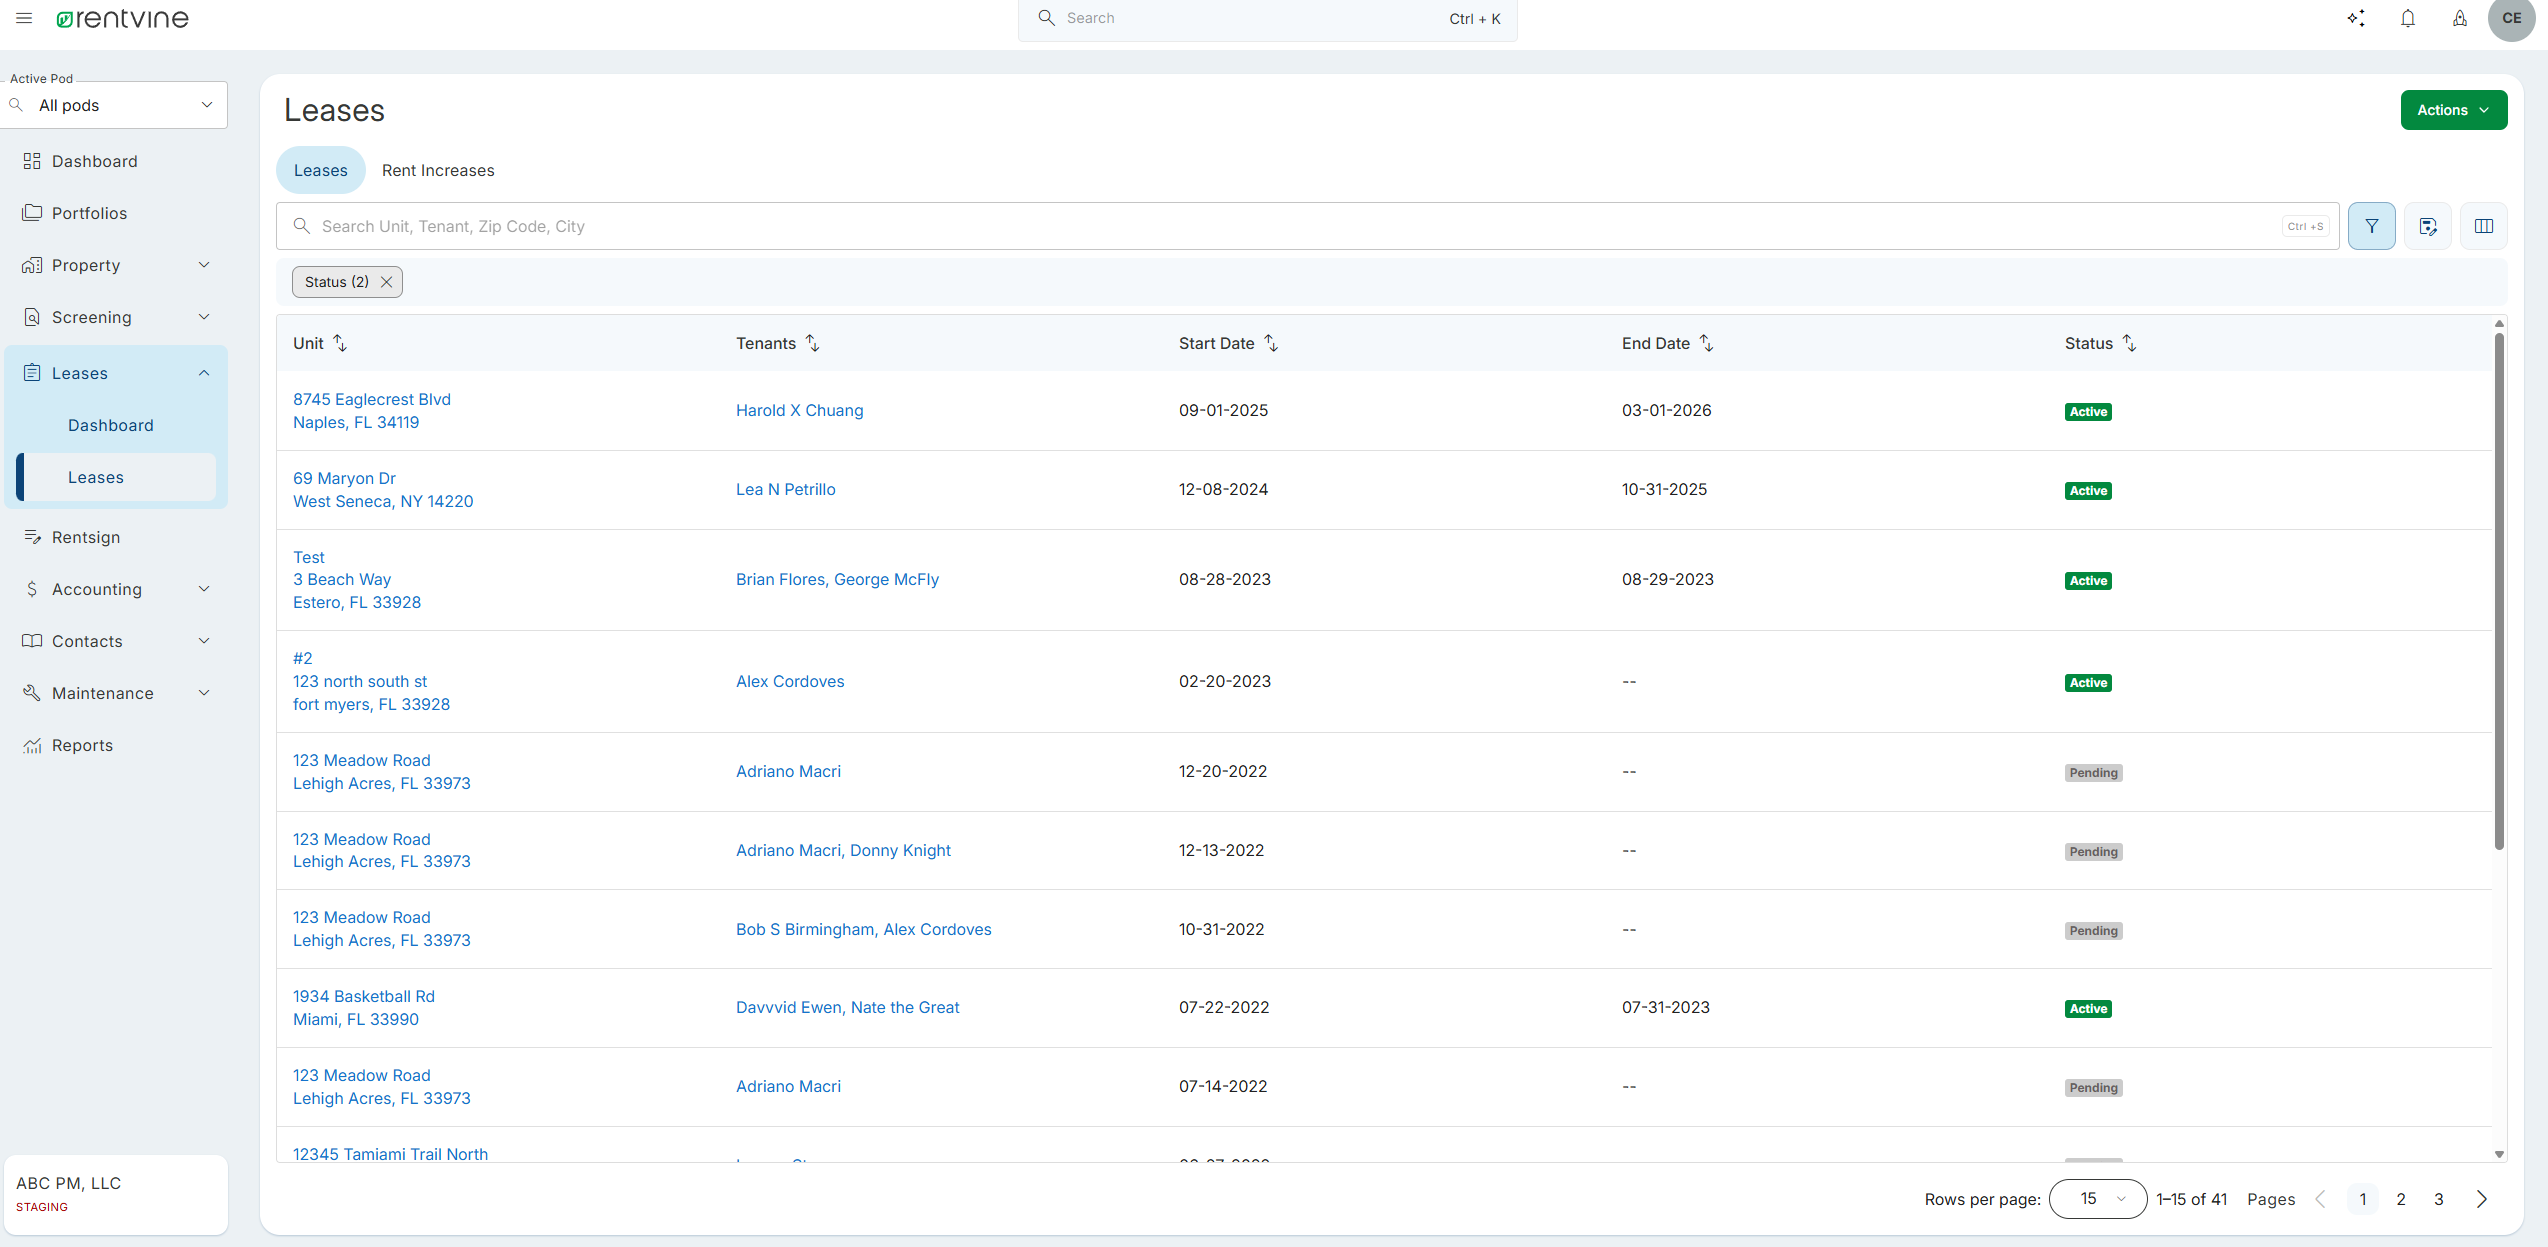Switch to Rent Increases tab
Viewport: 2548px width, 1247px height.
438,170
